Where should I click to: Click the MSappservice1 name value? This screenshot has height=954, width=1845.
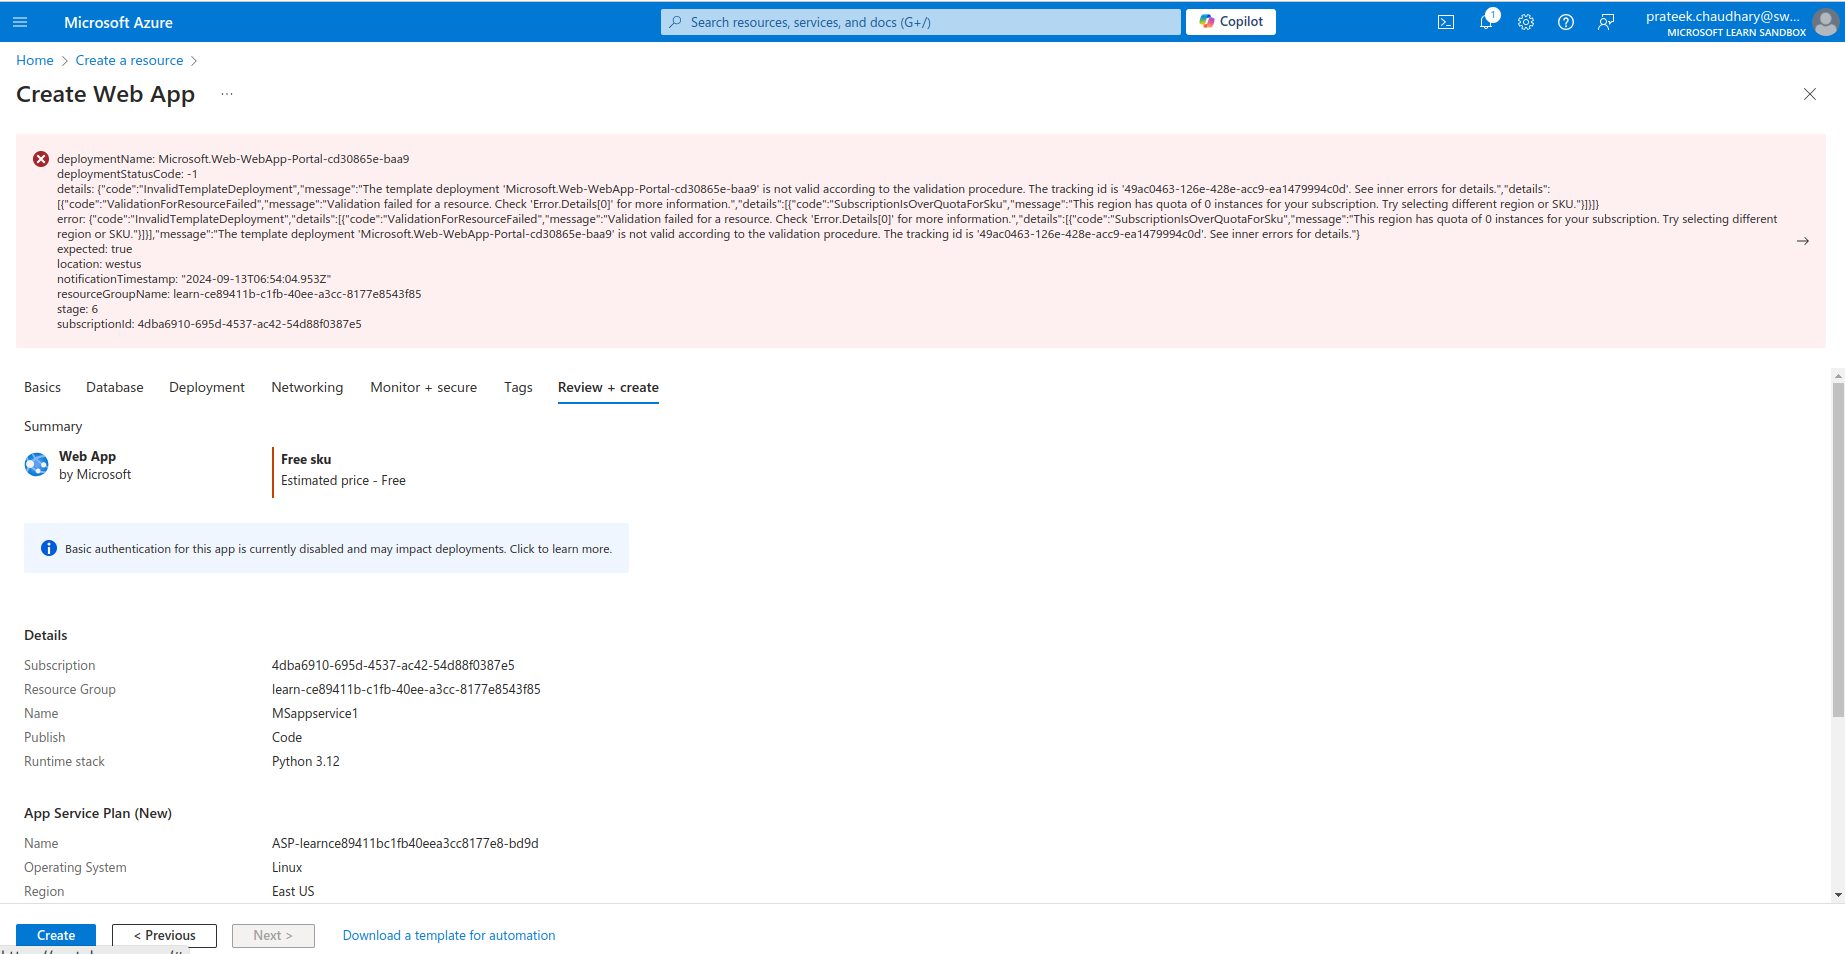pyautogui.click(x=315, y=713)
